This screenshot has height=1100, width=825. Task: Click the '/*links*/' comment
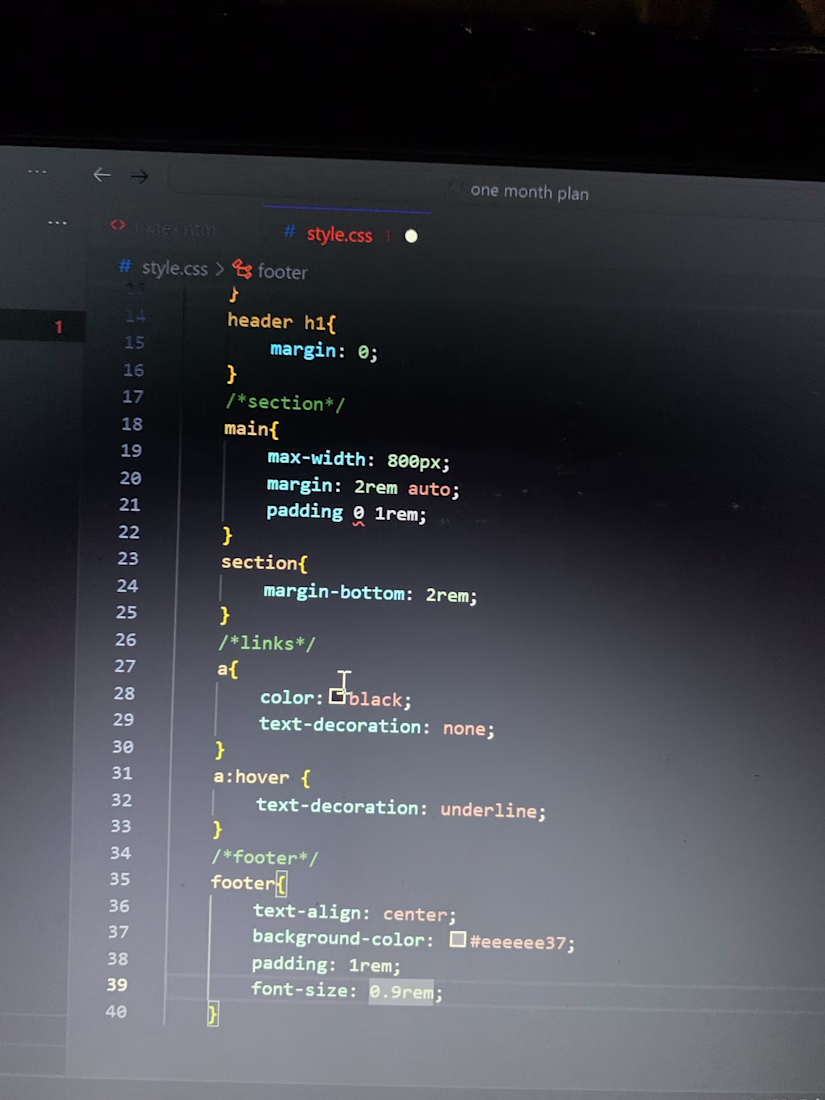click(267, 643)
